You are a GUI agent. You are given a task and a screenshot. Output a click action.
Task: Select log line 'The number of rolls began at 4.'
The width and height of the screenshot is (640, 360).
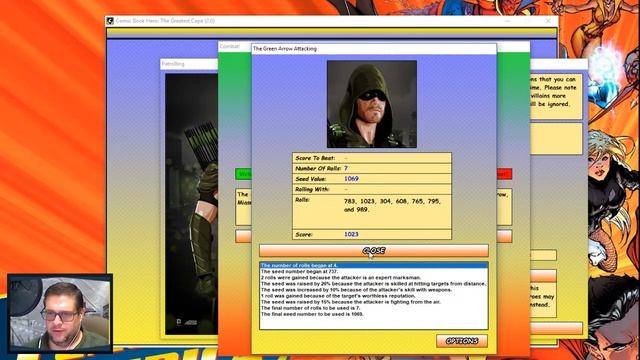pos(373,265)
